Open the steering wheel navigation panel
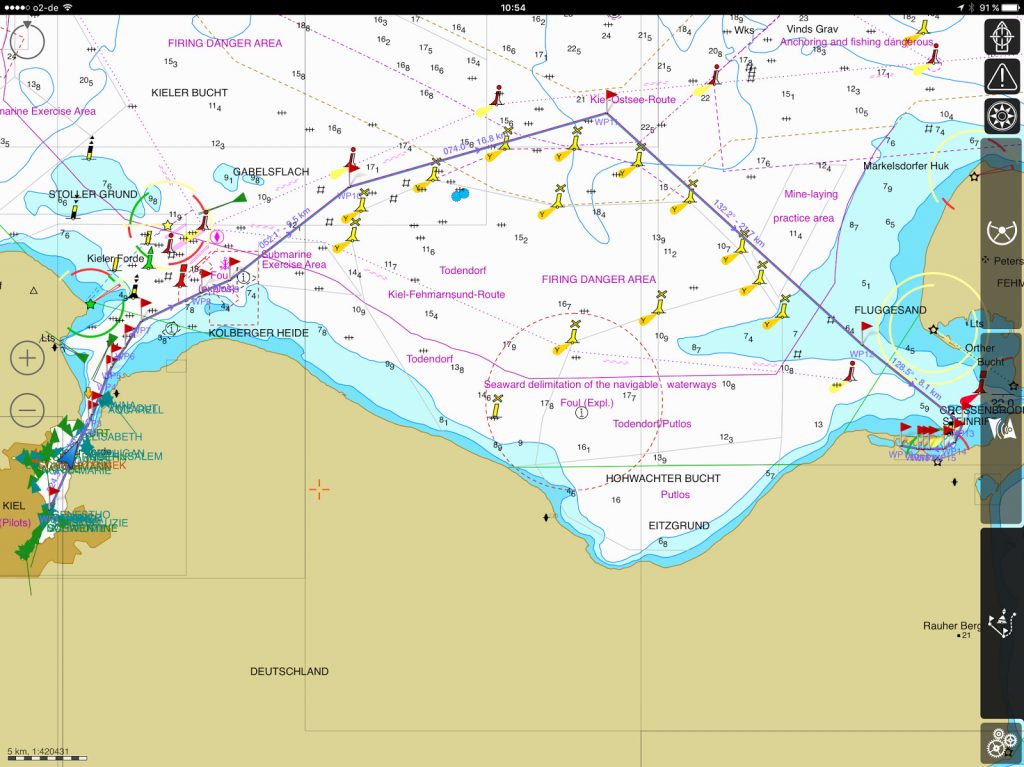 (x=1001, y=233)
